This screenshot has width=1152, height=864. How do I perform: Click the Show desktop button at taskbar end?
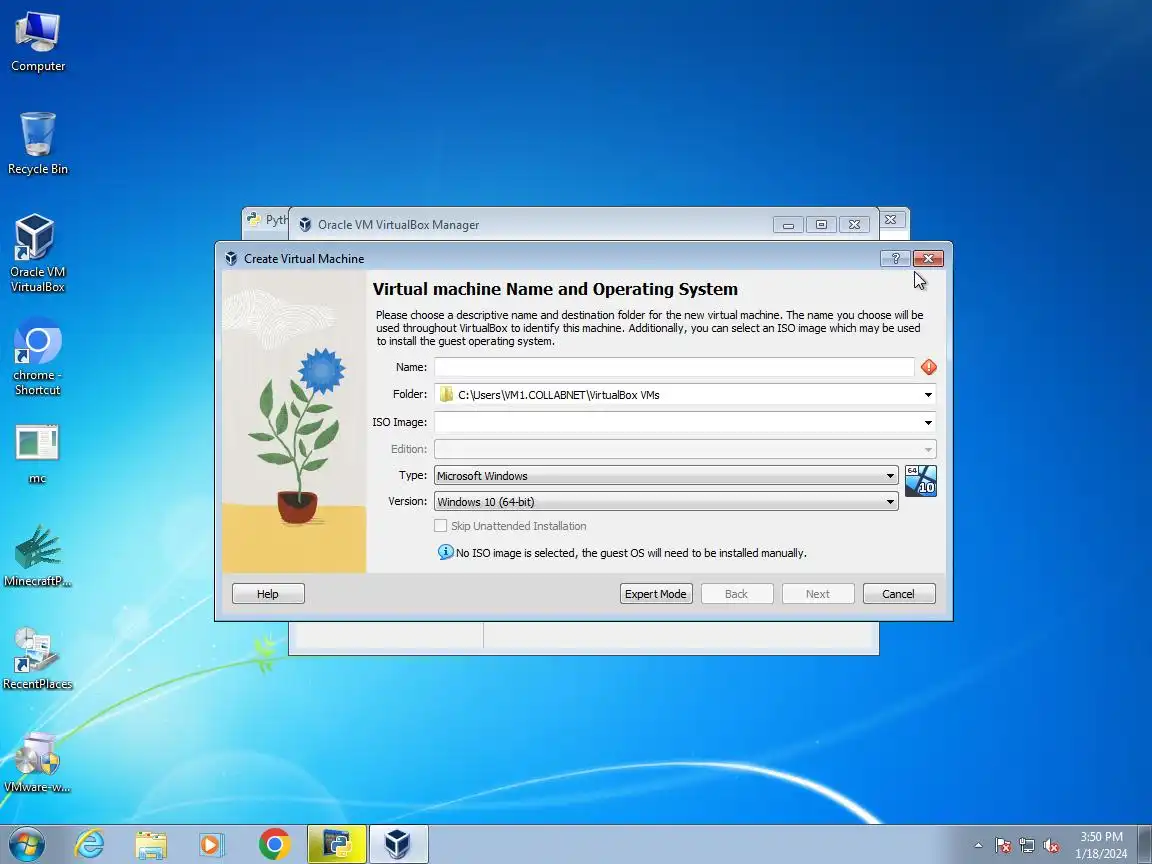1145,845
